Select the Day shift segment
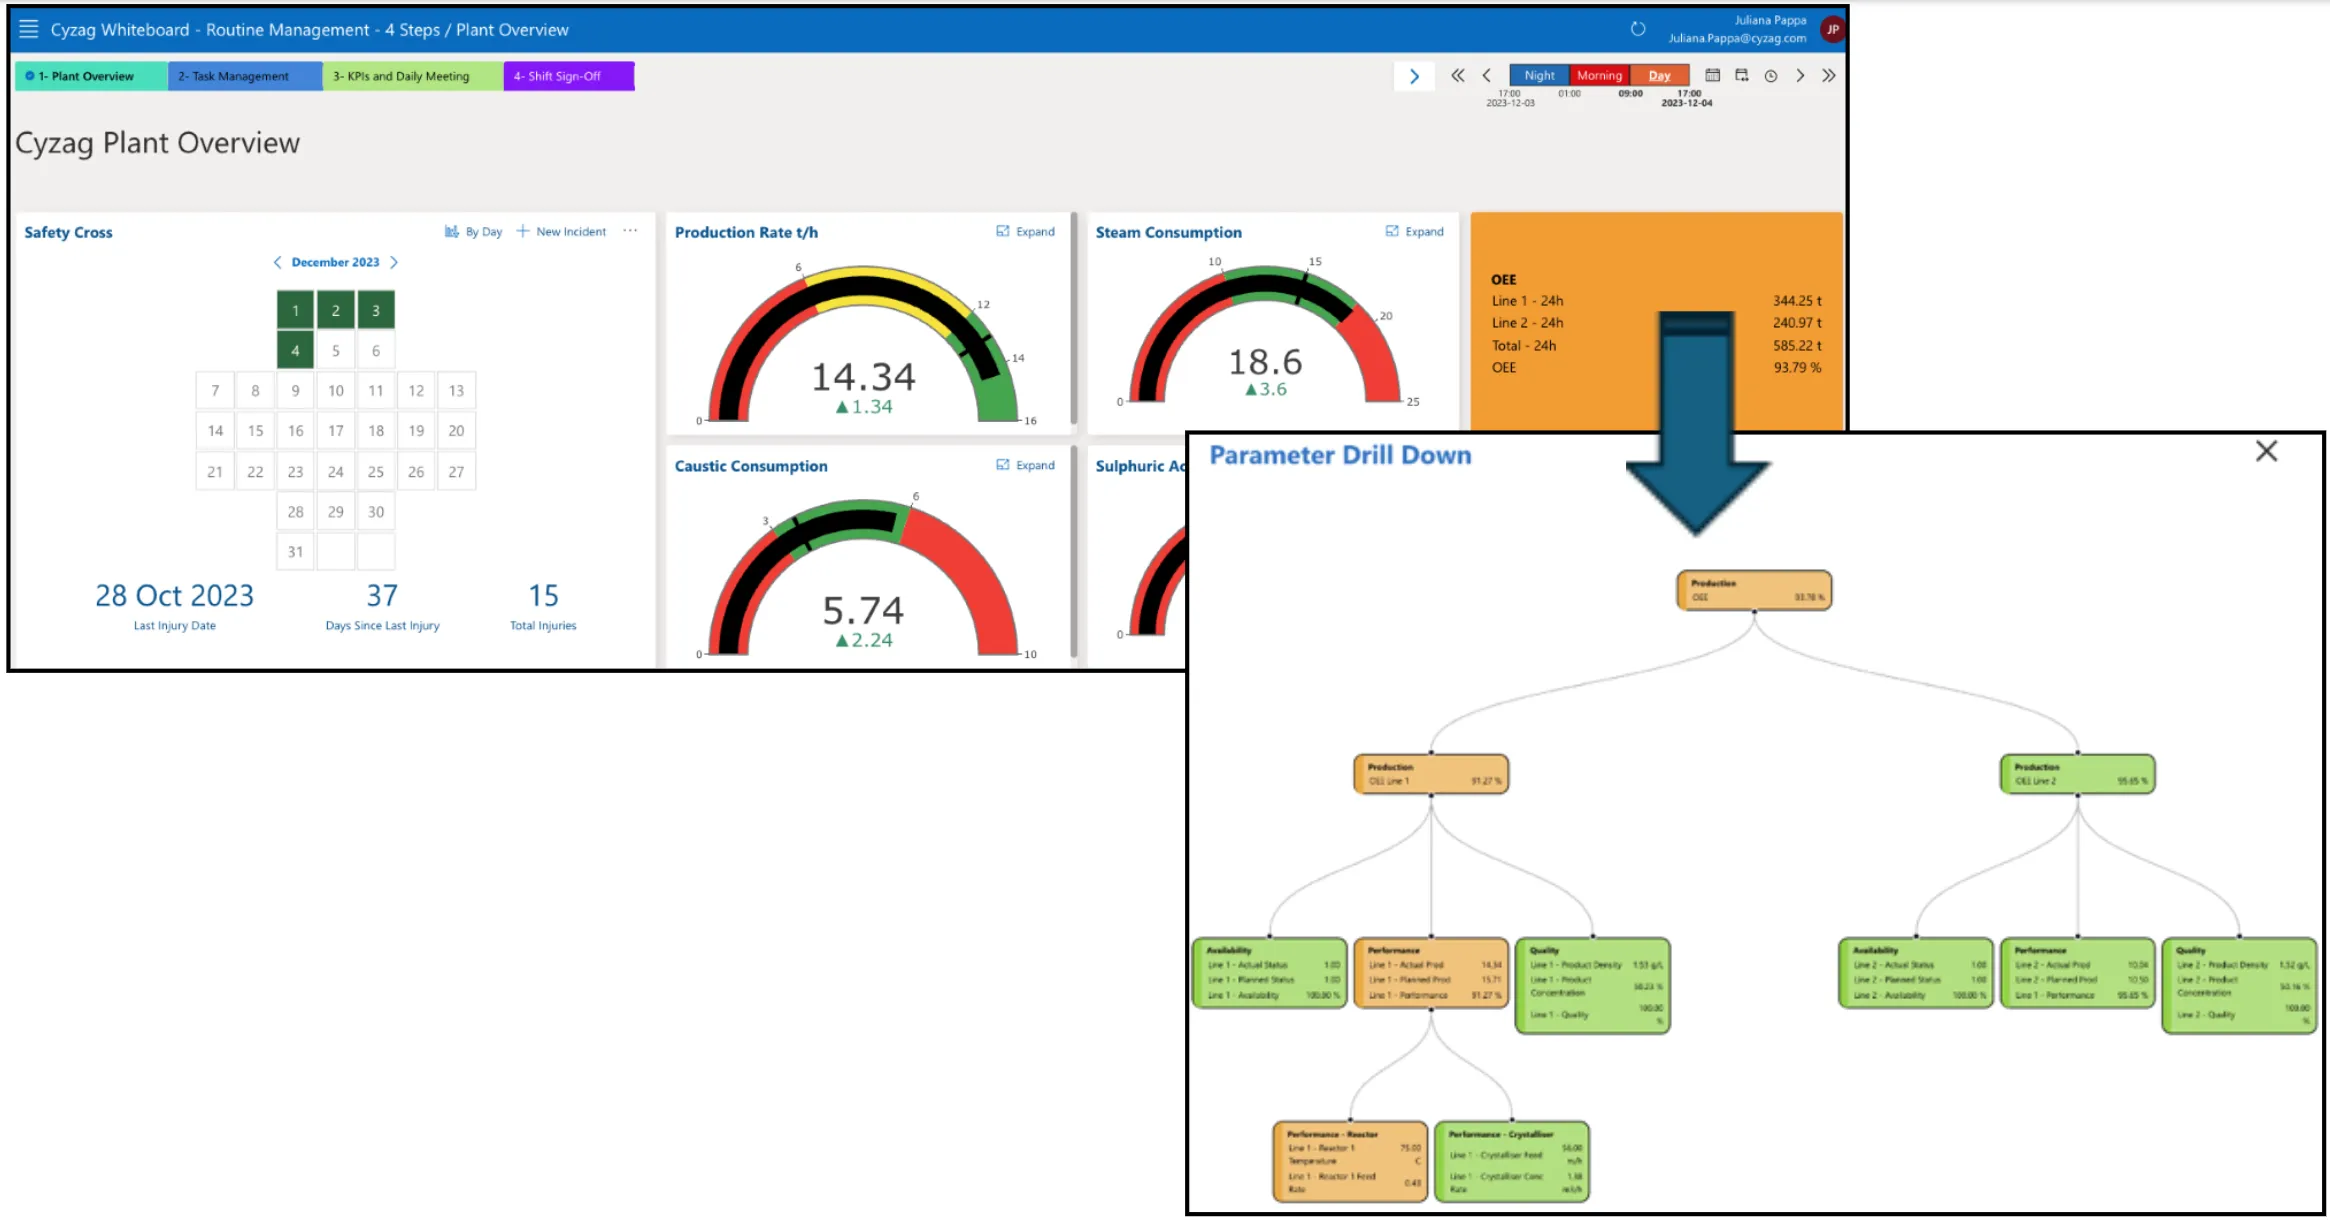 tap(1659, 75)
